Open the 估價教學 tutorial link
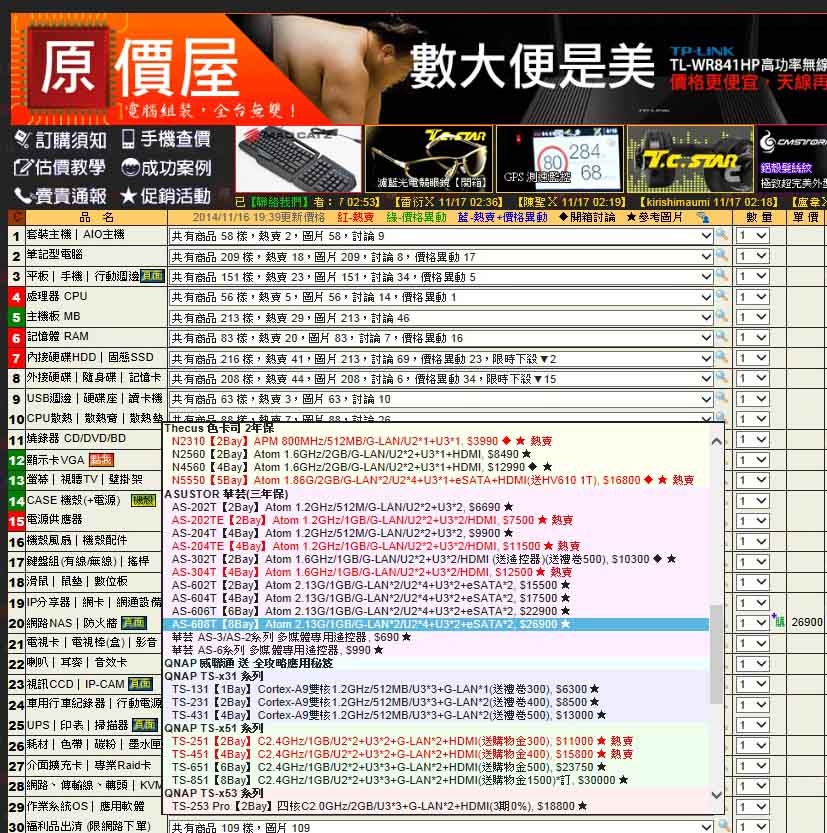Viewport: 827px width, 833px height. coord(60,168)
